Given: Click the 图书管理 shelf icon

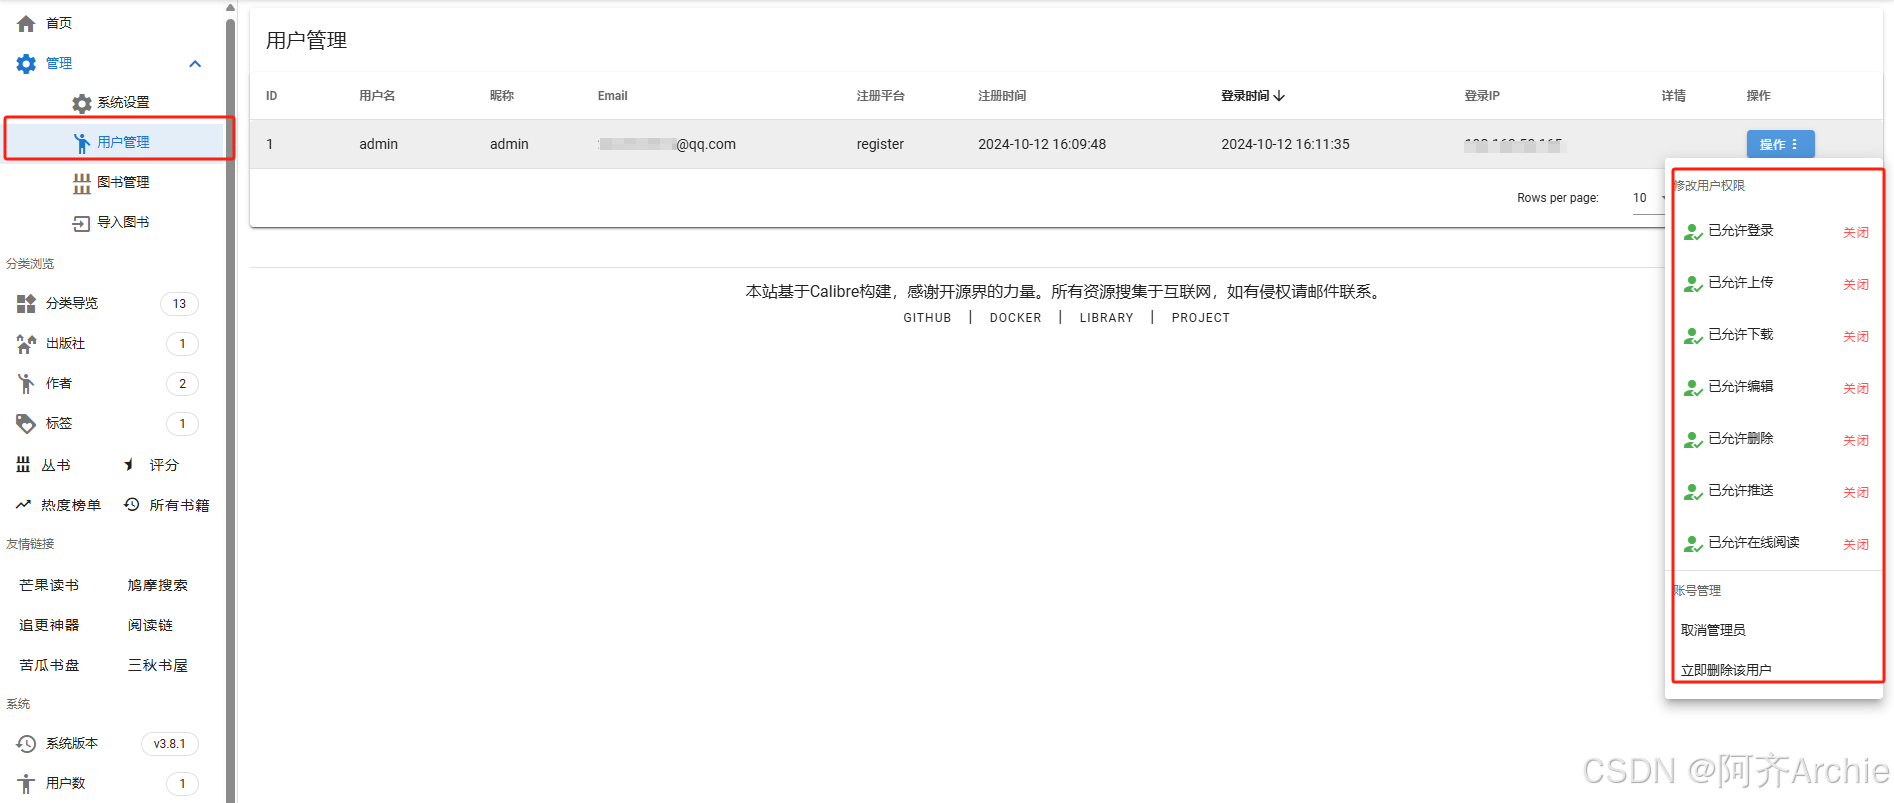Looking at the screenshot, I should click(x=82, y=183).
